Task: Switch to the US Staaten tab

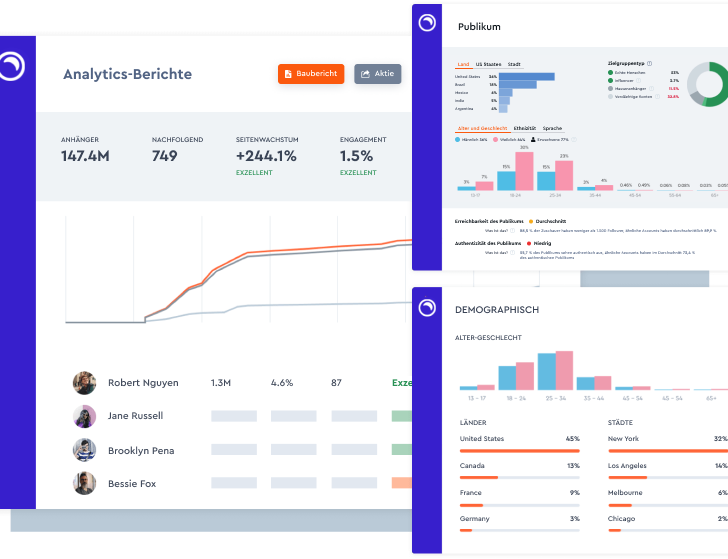Action: [x=489, y=64]
